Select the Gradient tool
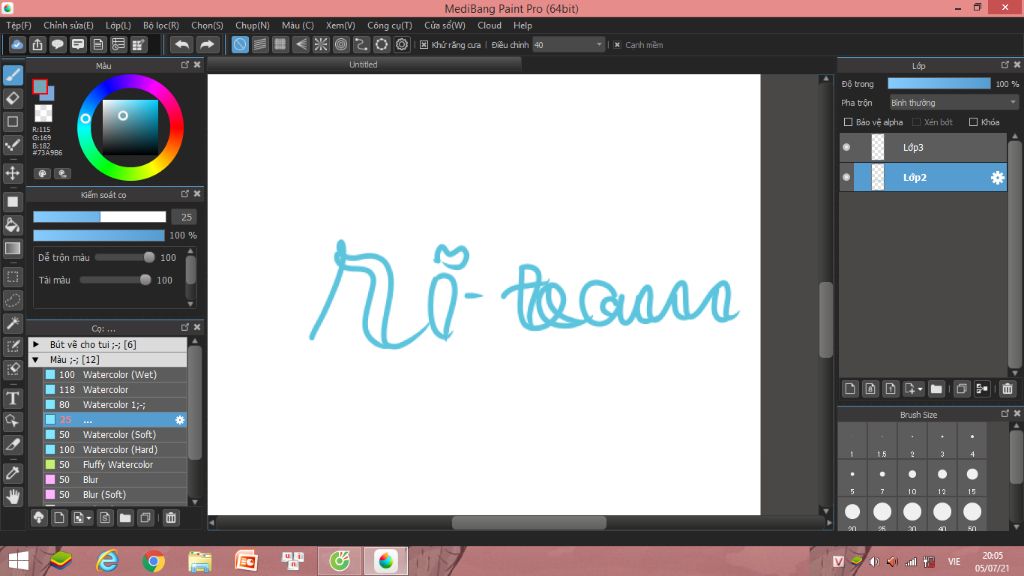The width and height of the screenshot is (1024, 576). point(13,249)
